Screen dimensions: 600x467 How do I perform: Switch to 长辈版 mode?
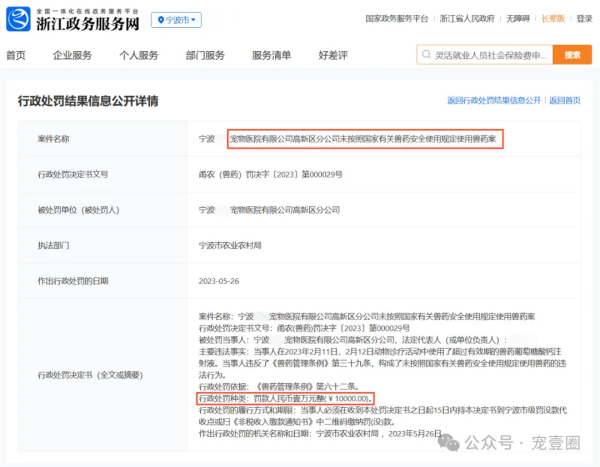[553, 18]
